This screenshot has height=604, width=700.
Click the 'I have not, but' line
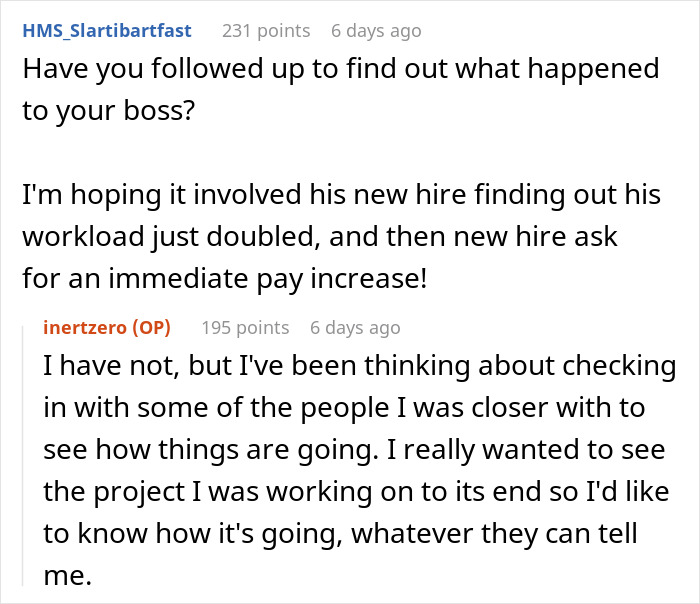tap(360, 366)
